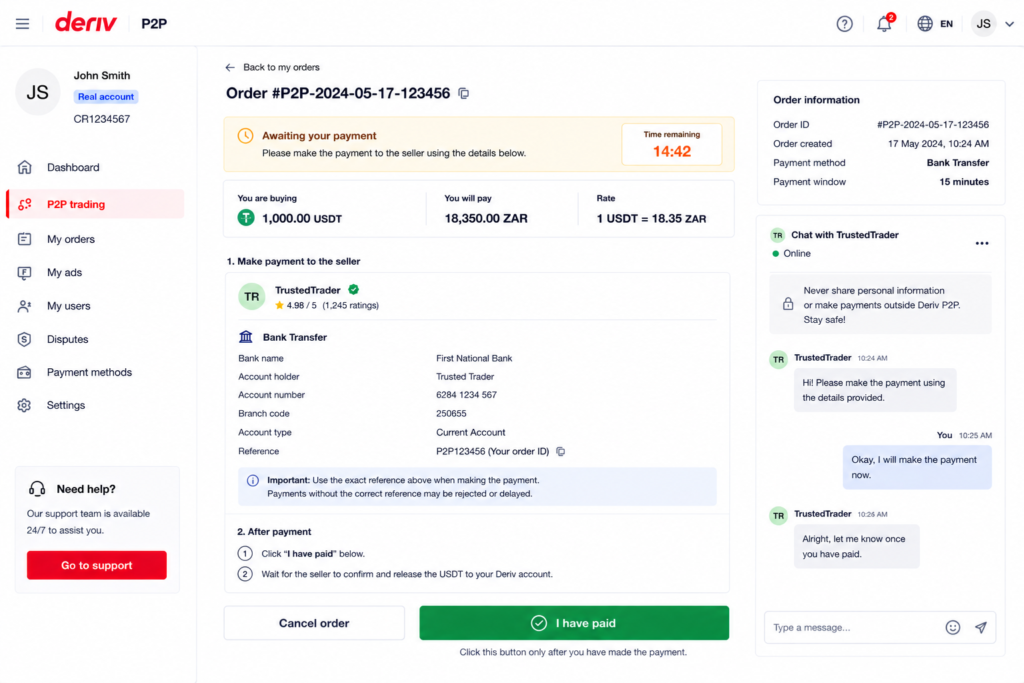Copy the payment reference P2P123456
Image resolution: width=1024 pixels, height=683 pixels.
[560, 451]
